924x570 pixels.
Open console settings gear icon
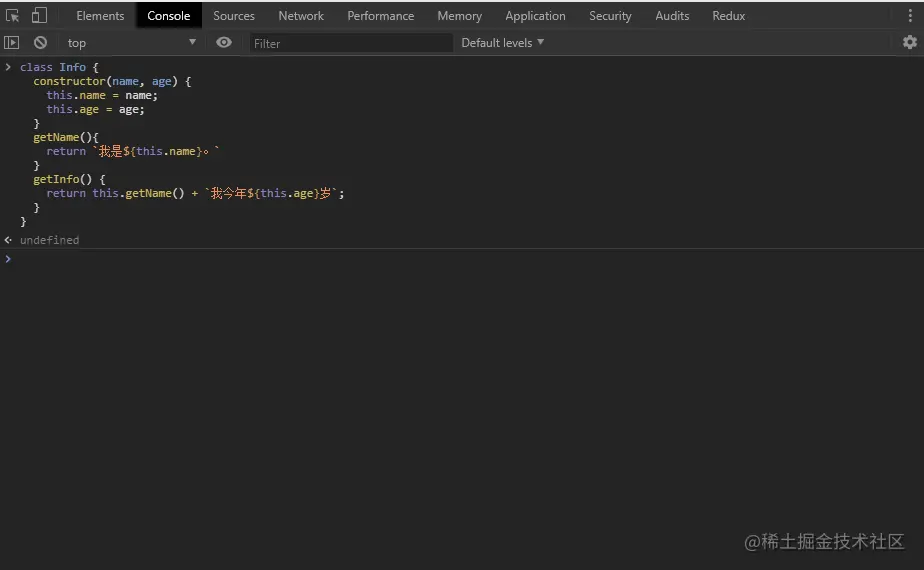pos(910,42)
